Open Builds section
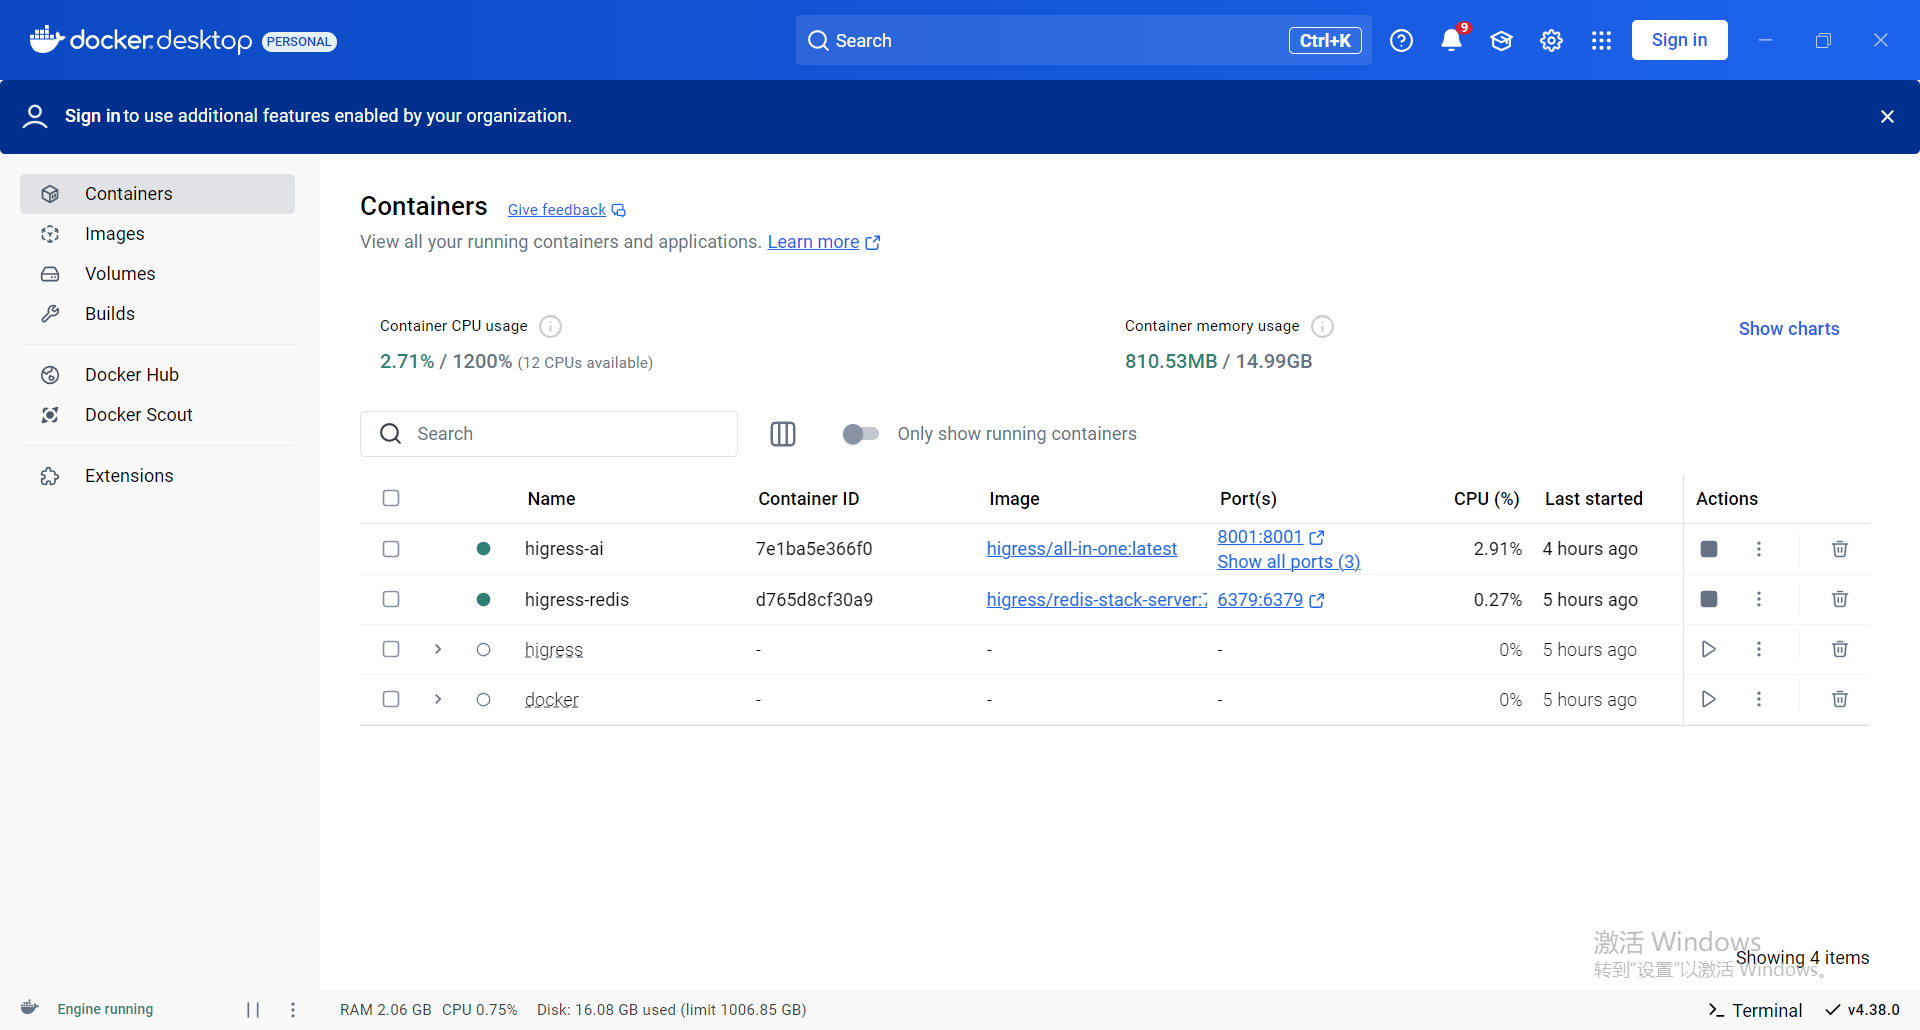This screenshot has width=1920, height=1030. click(x=157, y=314)
